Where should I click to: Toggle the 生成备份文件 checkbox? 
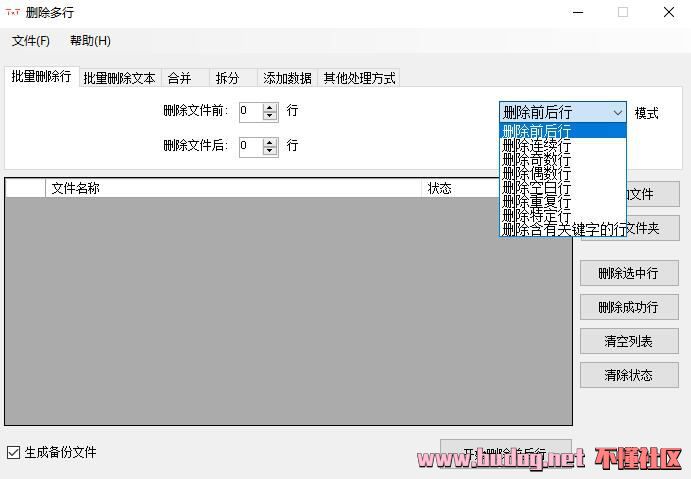point(13,453)
